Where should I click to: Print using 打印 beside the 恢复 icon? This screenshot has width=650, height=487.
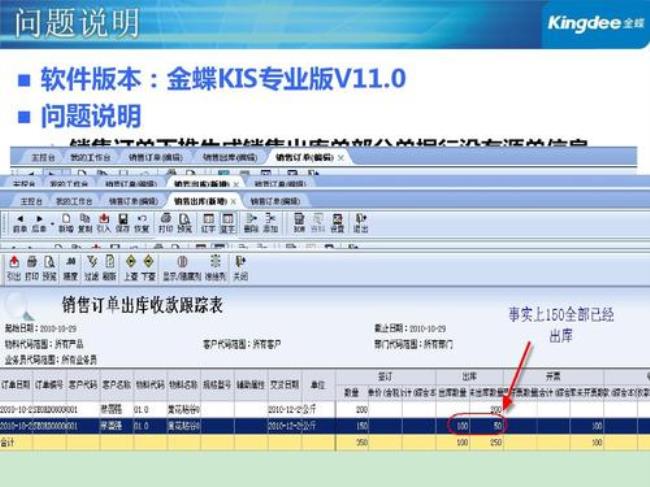(x=166, y=223)
